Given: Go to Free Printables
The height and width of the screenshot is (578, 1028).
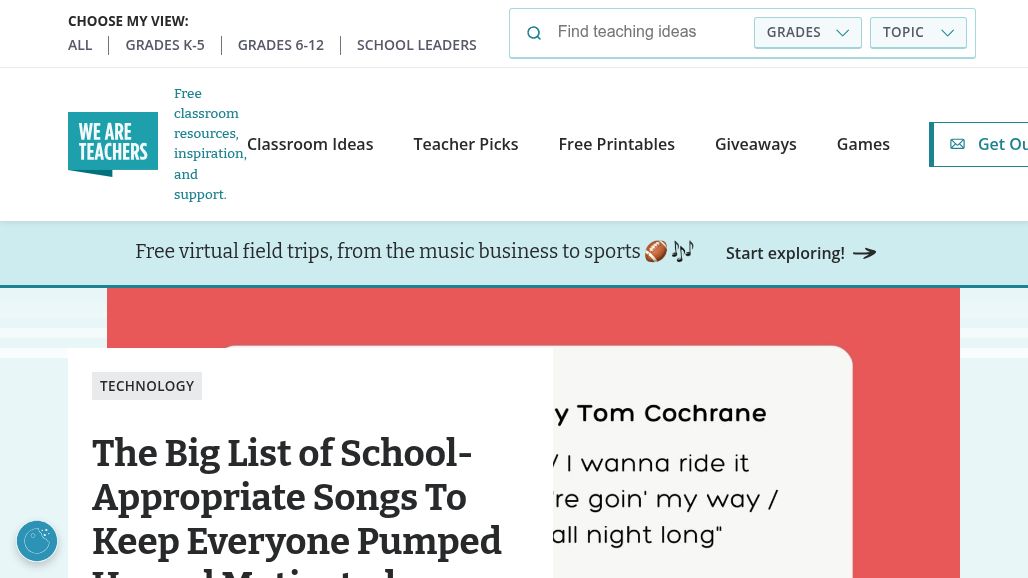Looking at the screenshot, I should pos(616,144).
